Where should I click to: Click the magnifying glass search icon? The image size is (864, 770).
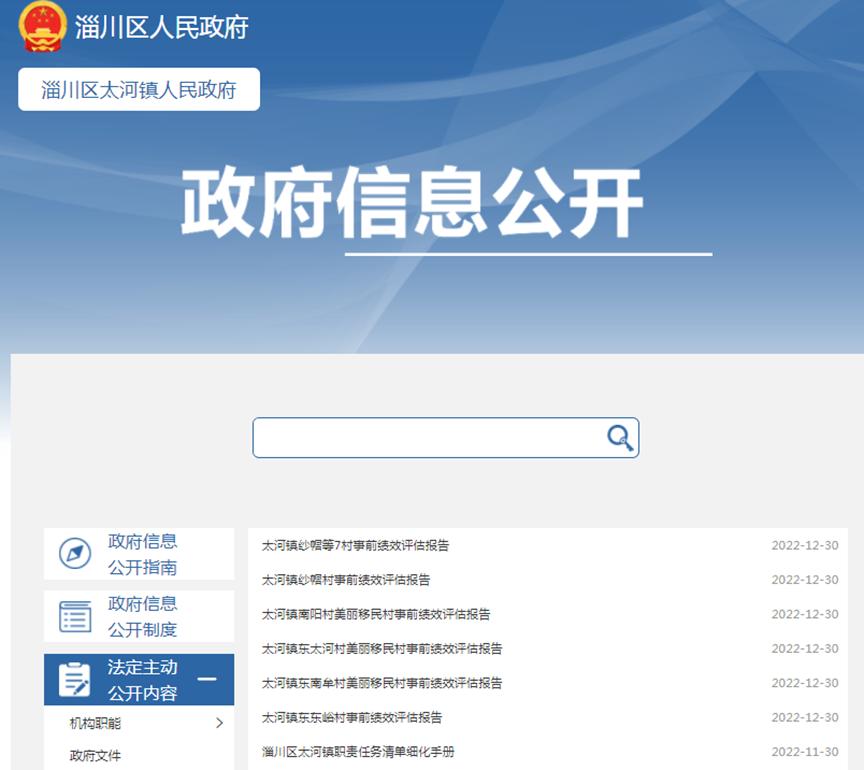point(620,438)
